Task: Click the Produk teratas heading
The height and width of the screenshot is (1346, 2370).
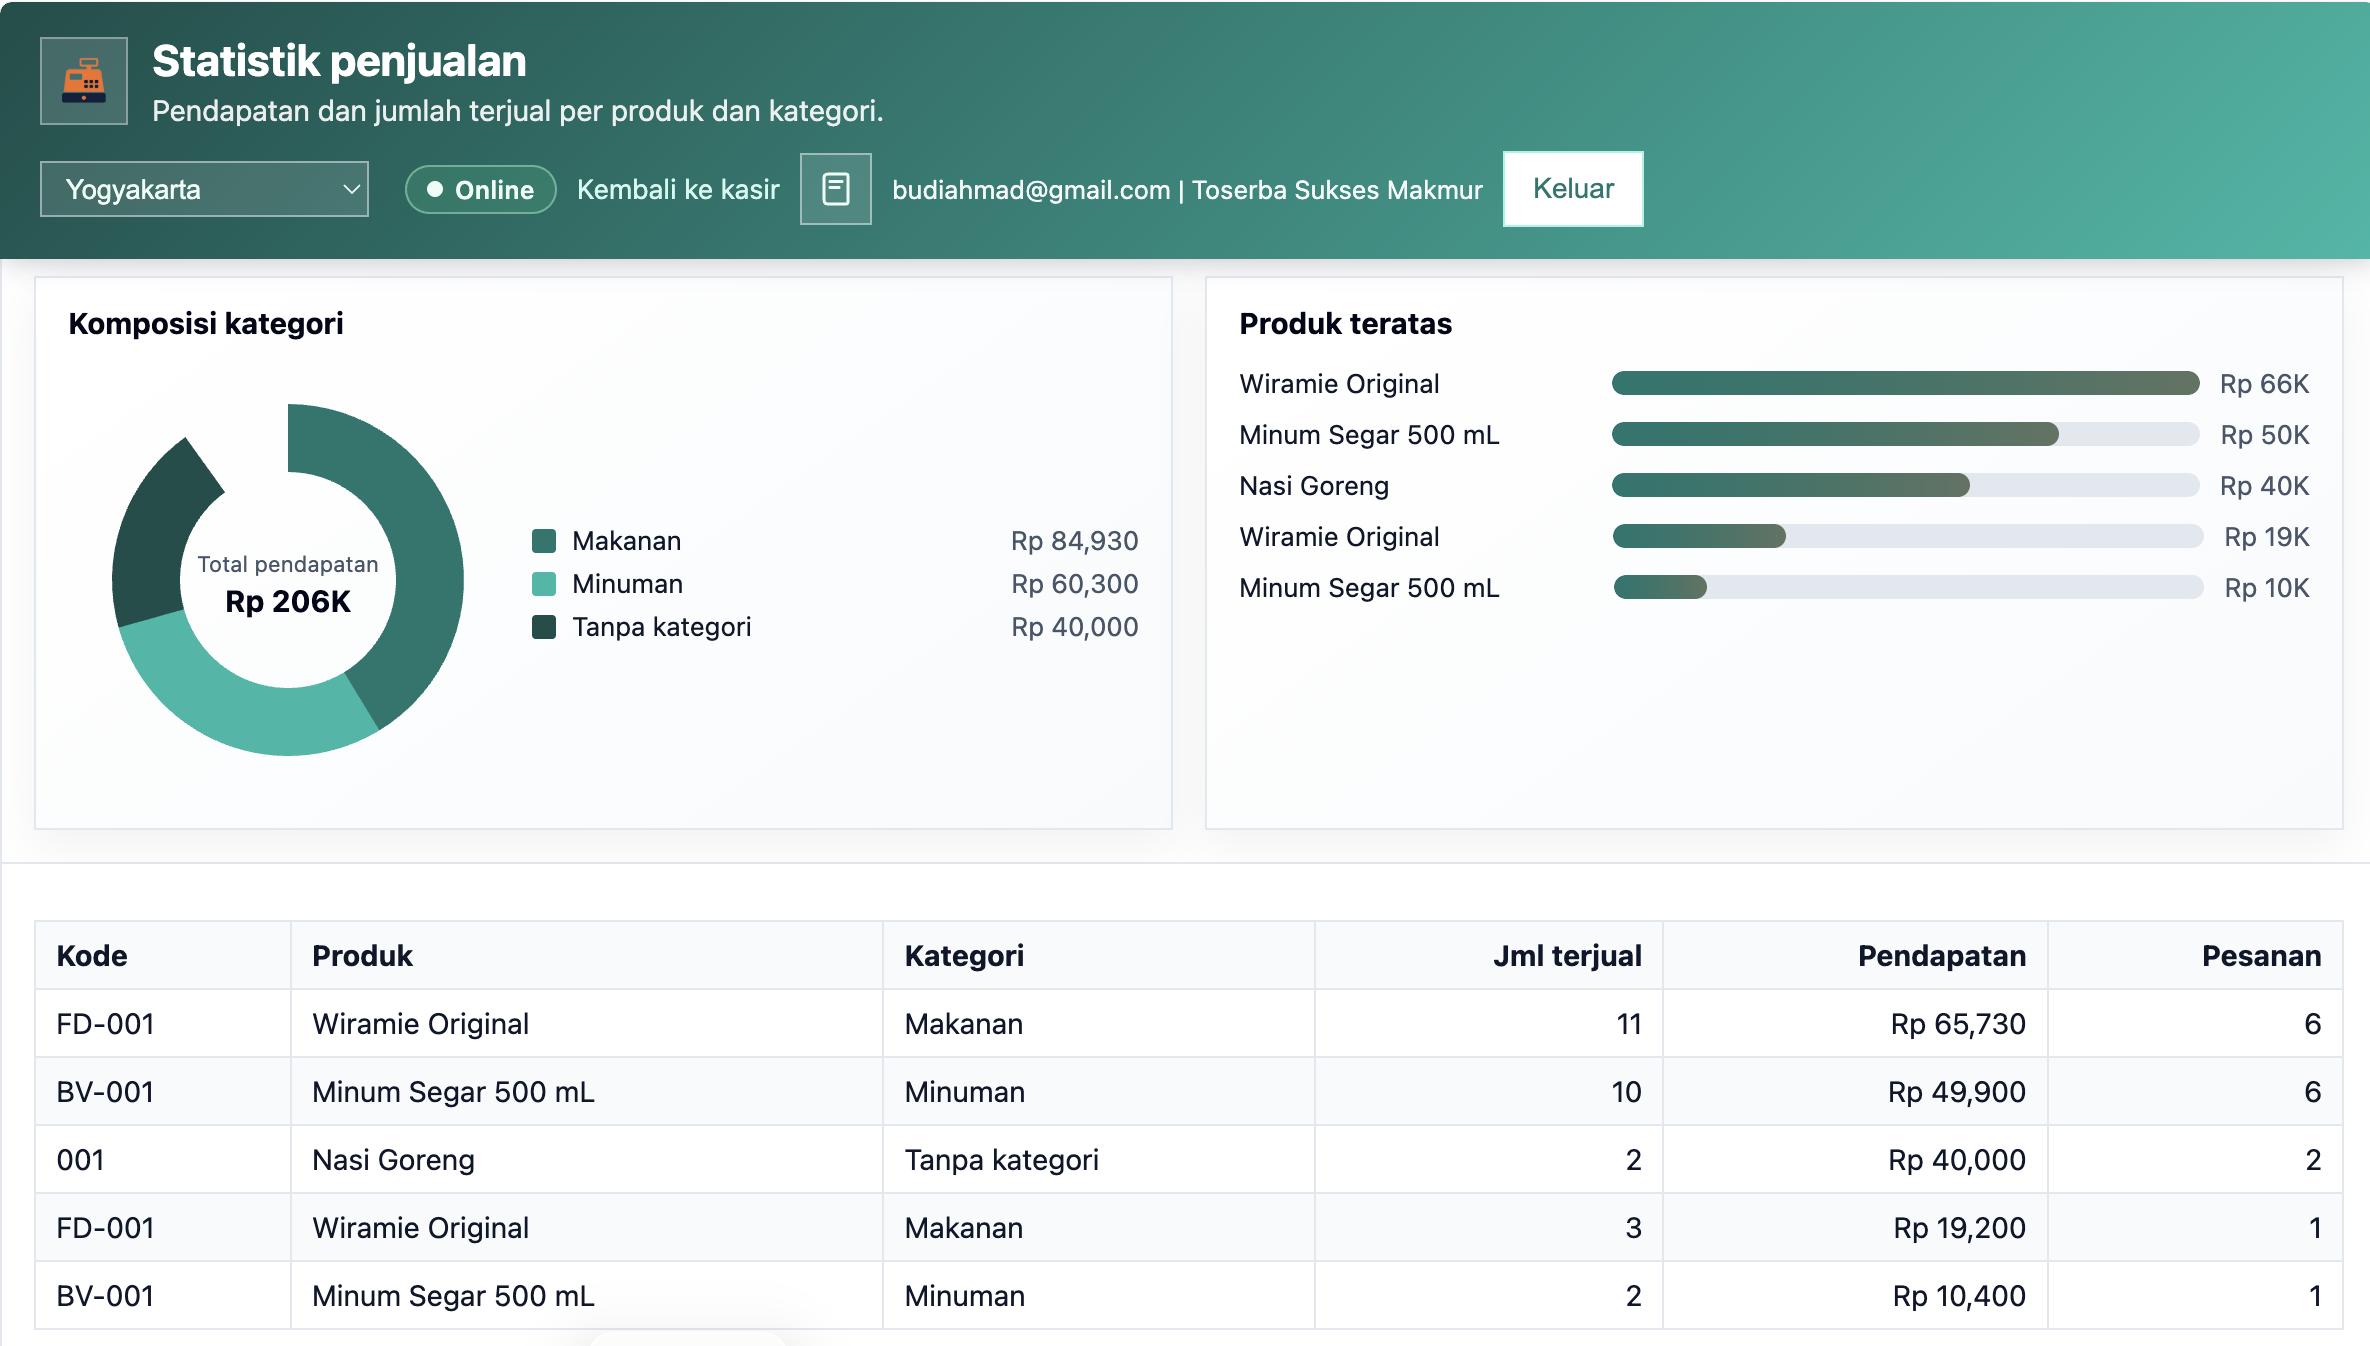Action: (1345, 324)
